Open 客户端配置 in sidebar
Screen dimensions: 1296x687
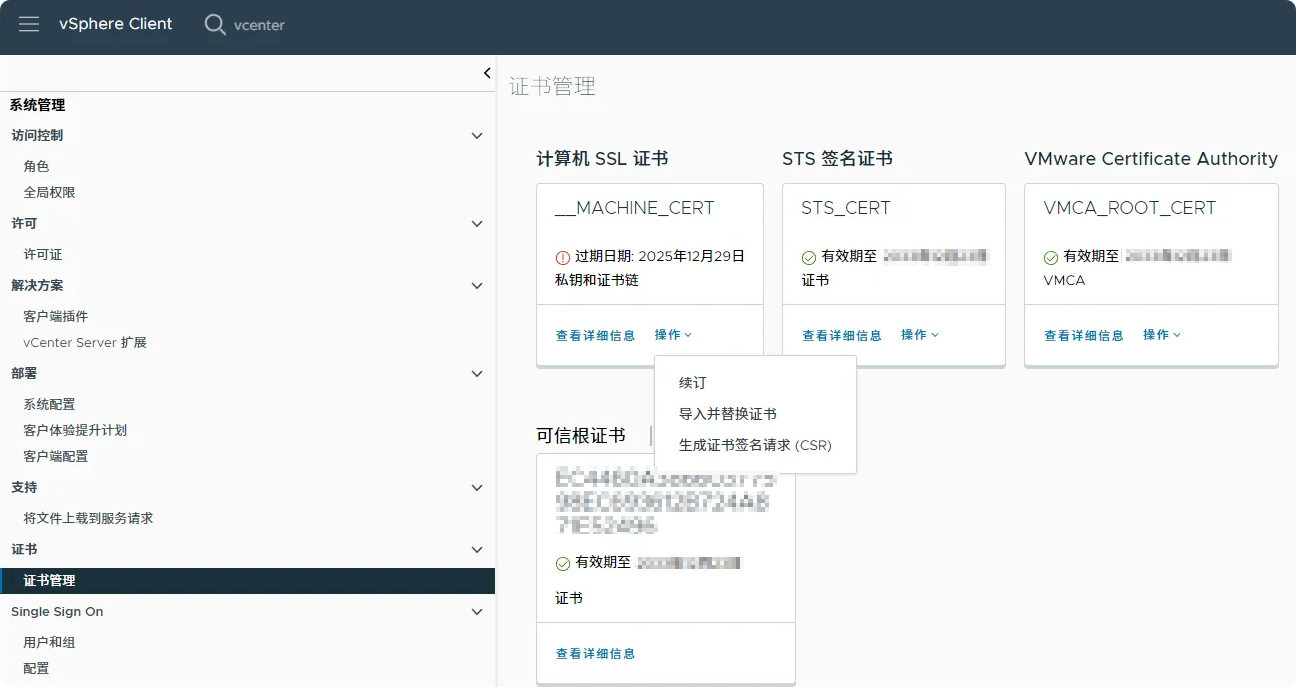point(56,457)
